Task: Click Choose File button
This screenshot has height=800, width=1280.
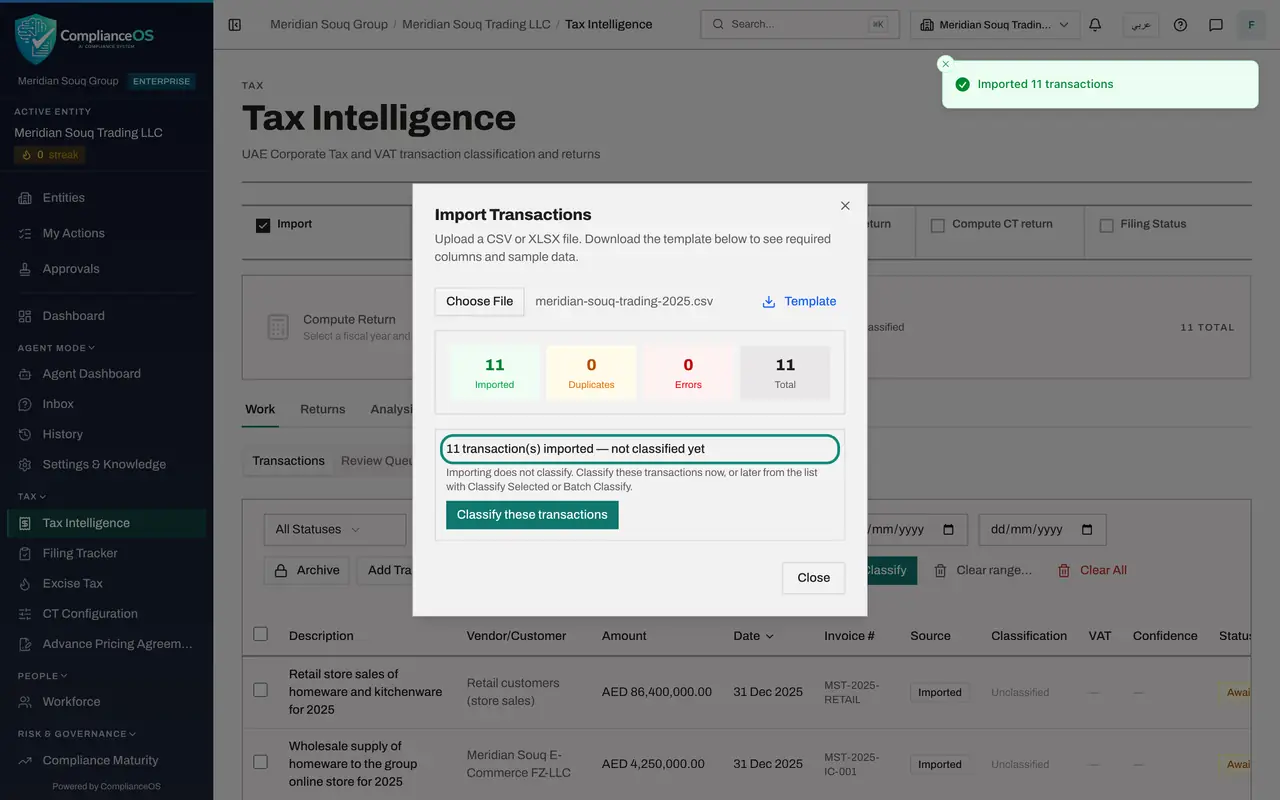Action: tap(480, 301)
